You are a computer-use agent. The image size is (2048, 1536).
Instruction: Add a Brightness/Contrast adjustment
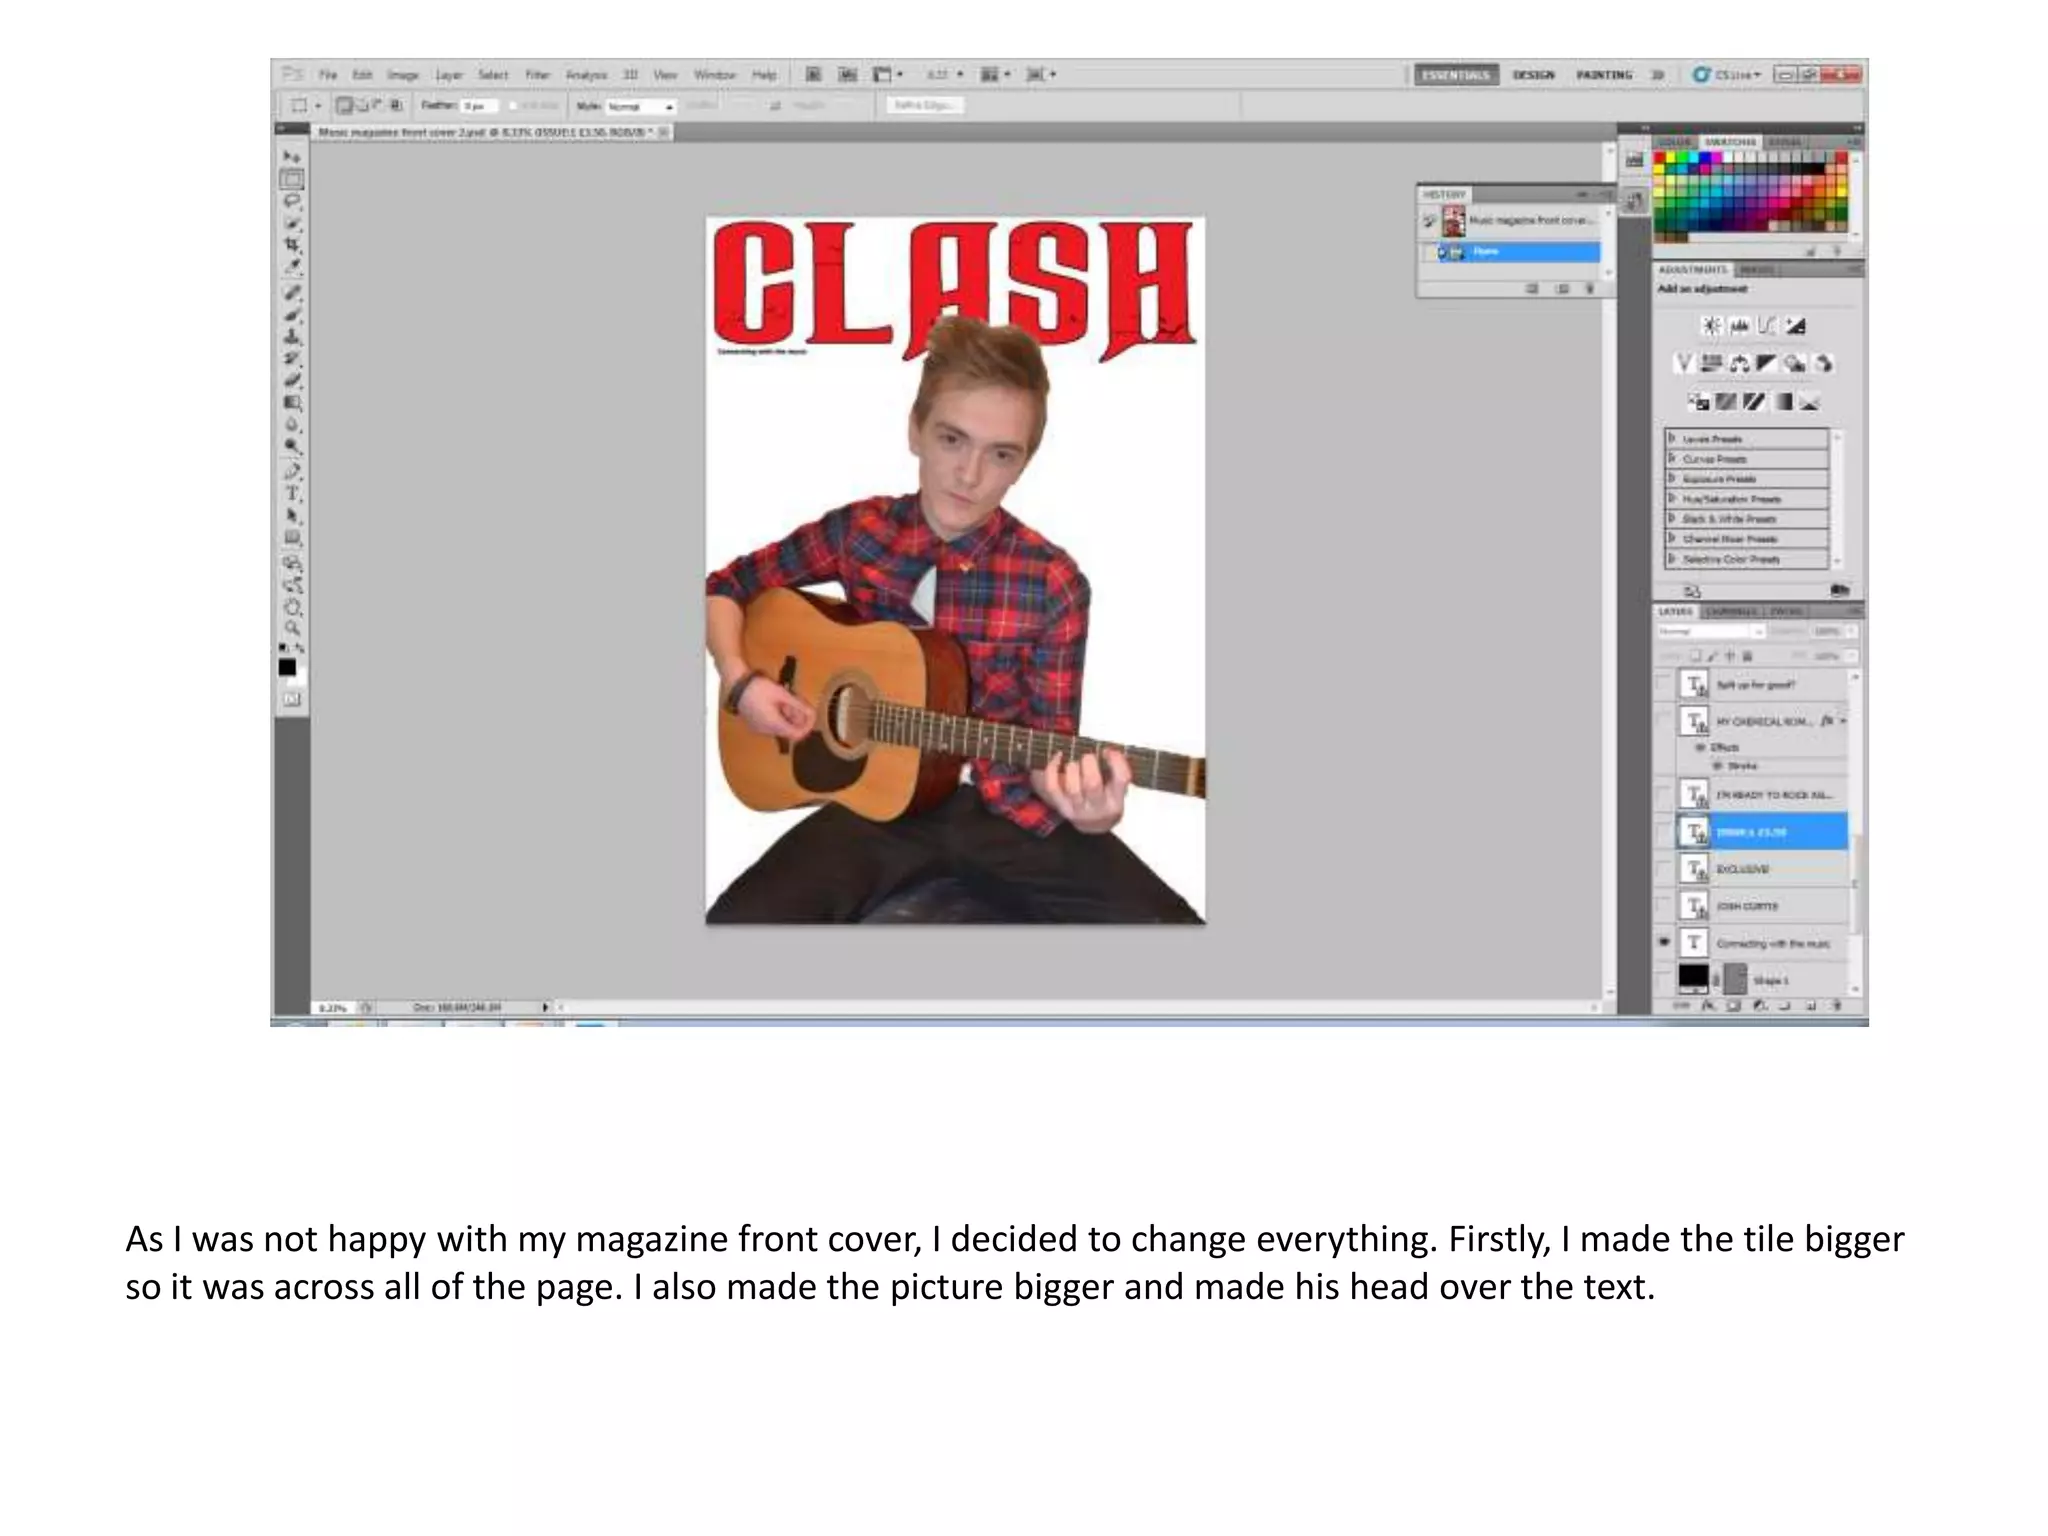(x=1711, y=326)
